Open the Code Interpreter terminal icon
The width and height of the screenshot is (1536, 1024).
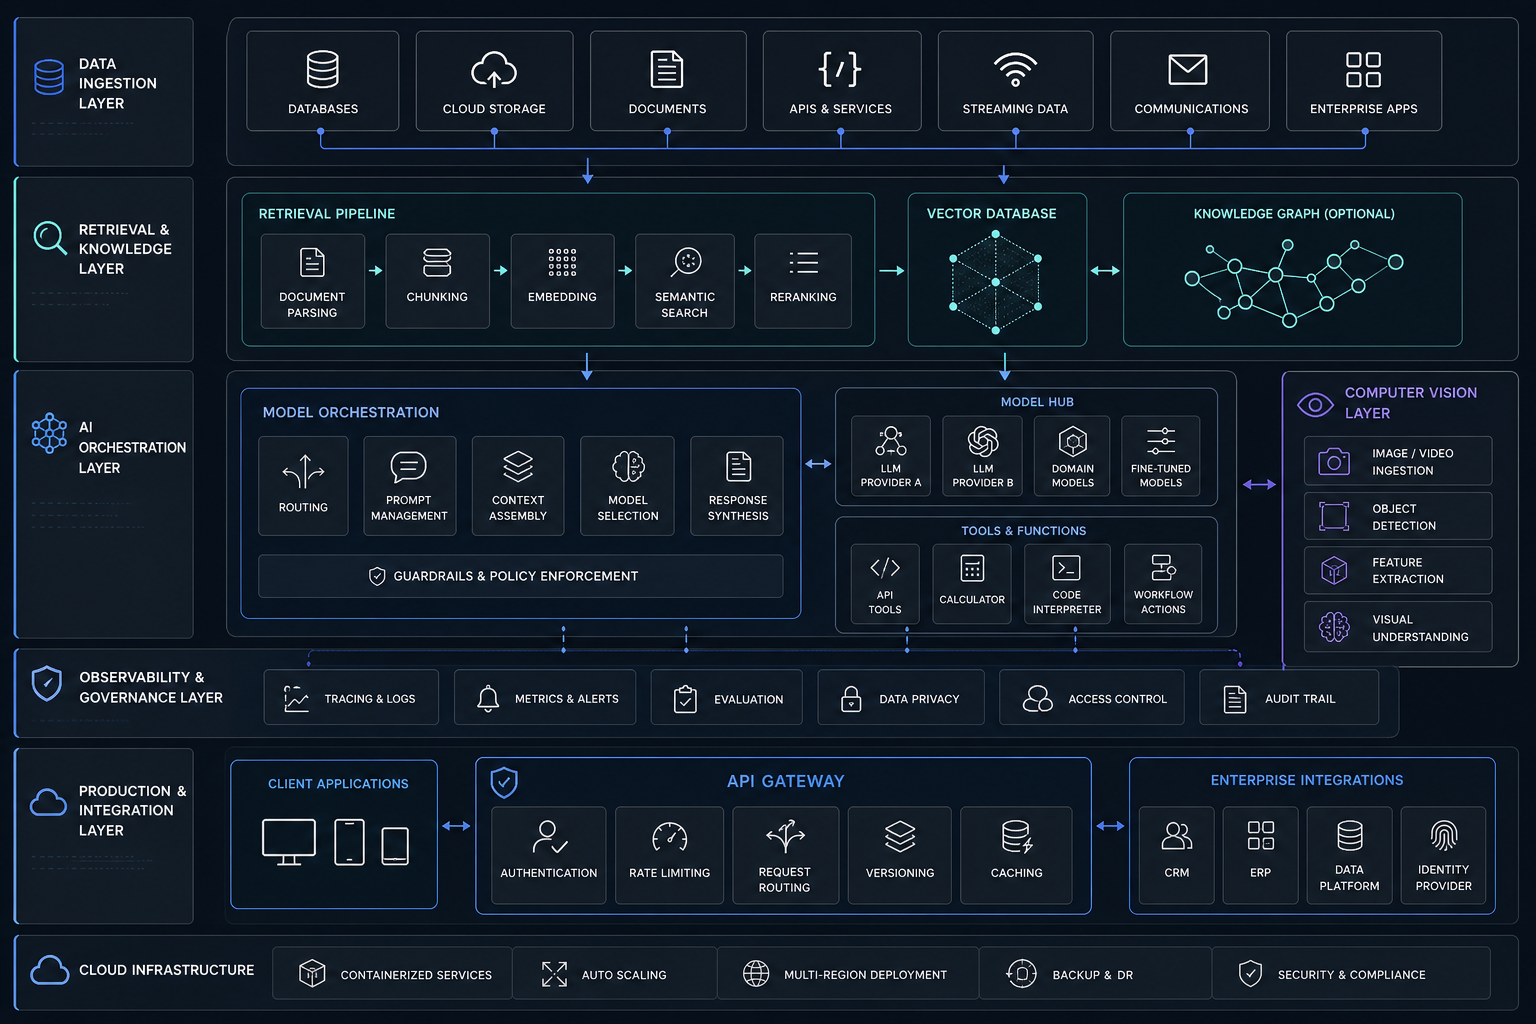coord(1066,568)
